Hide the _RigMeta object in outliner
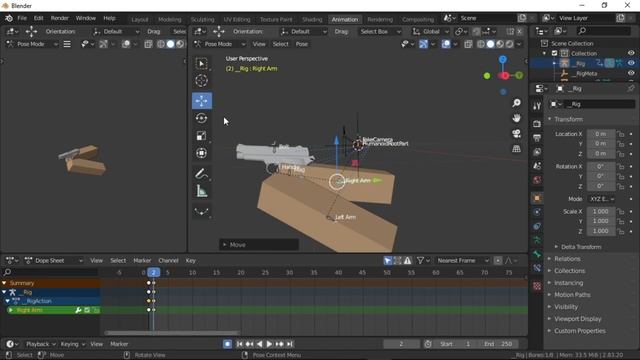This screenshot has width=640, height=360. (631, 73)
